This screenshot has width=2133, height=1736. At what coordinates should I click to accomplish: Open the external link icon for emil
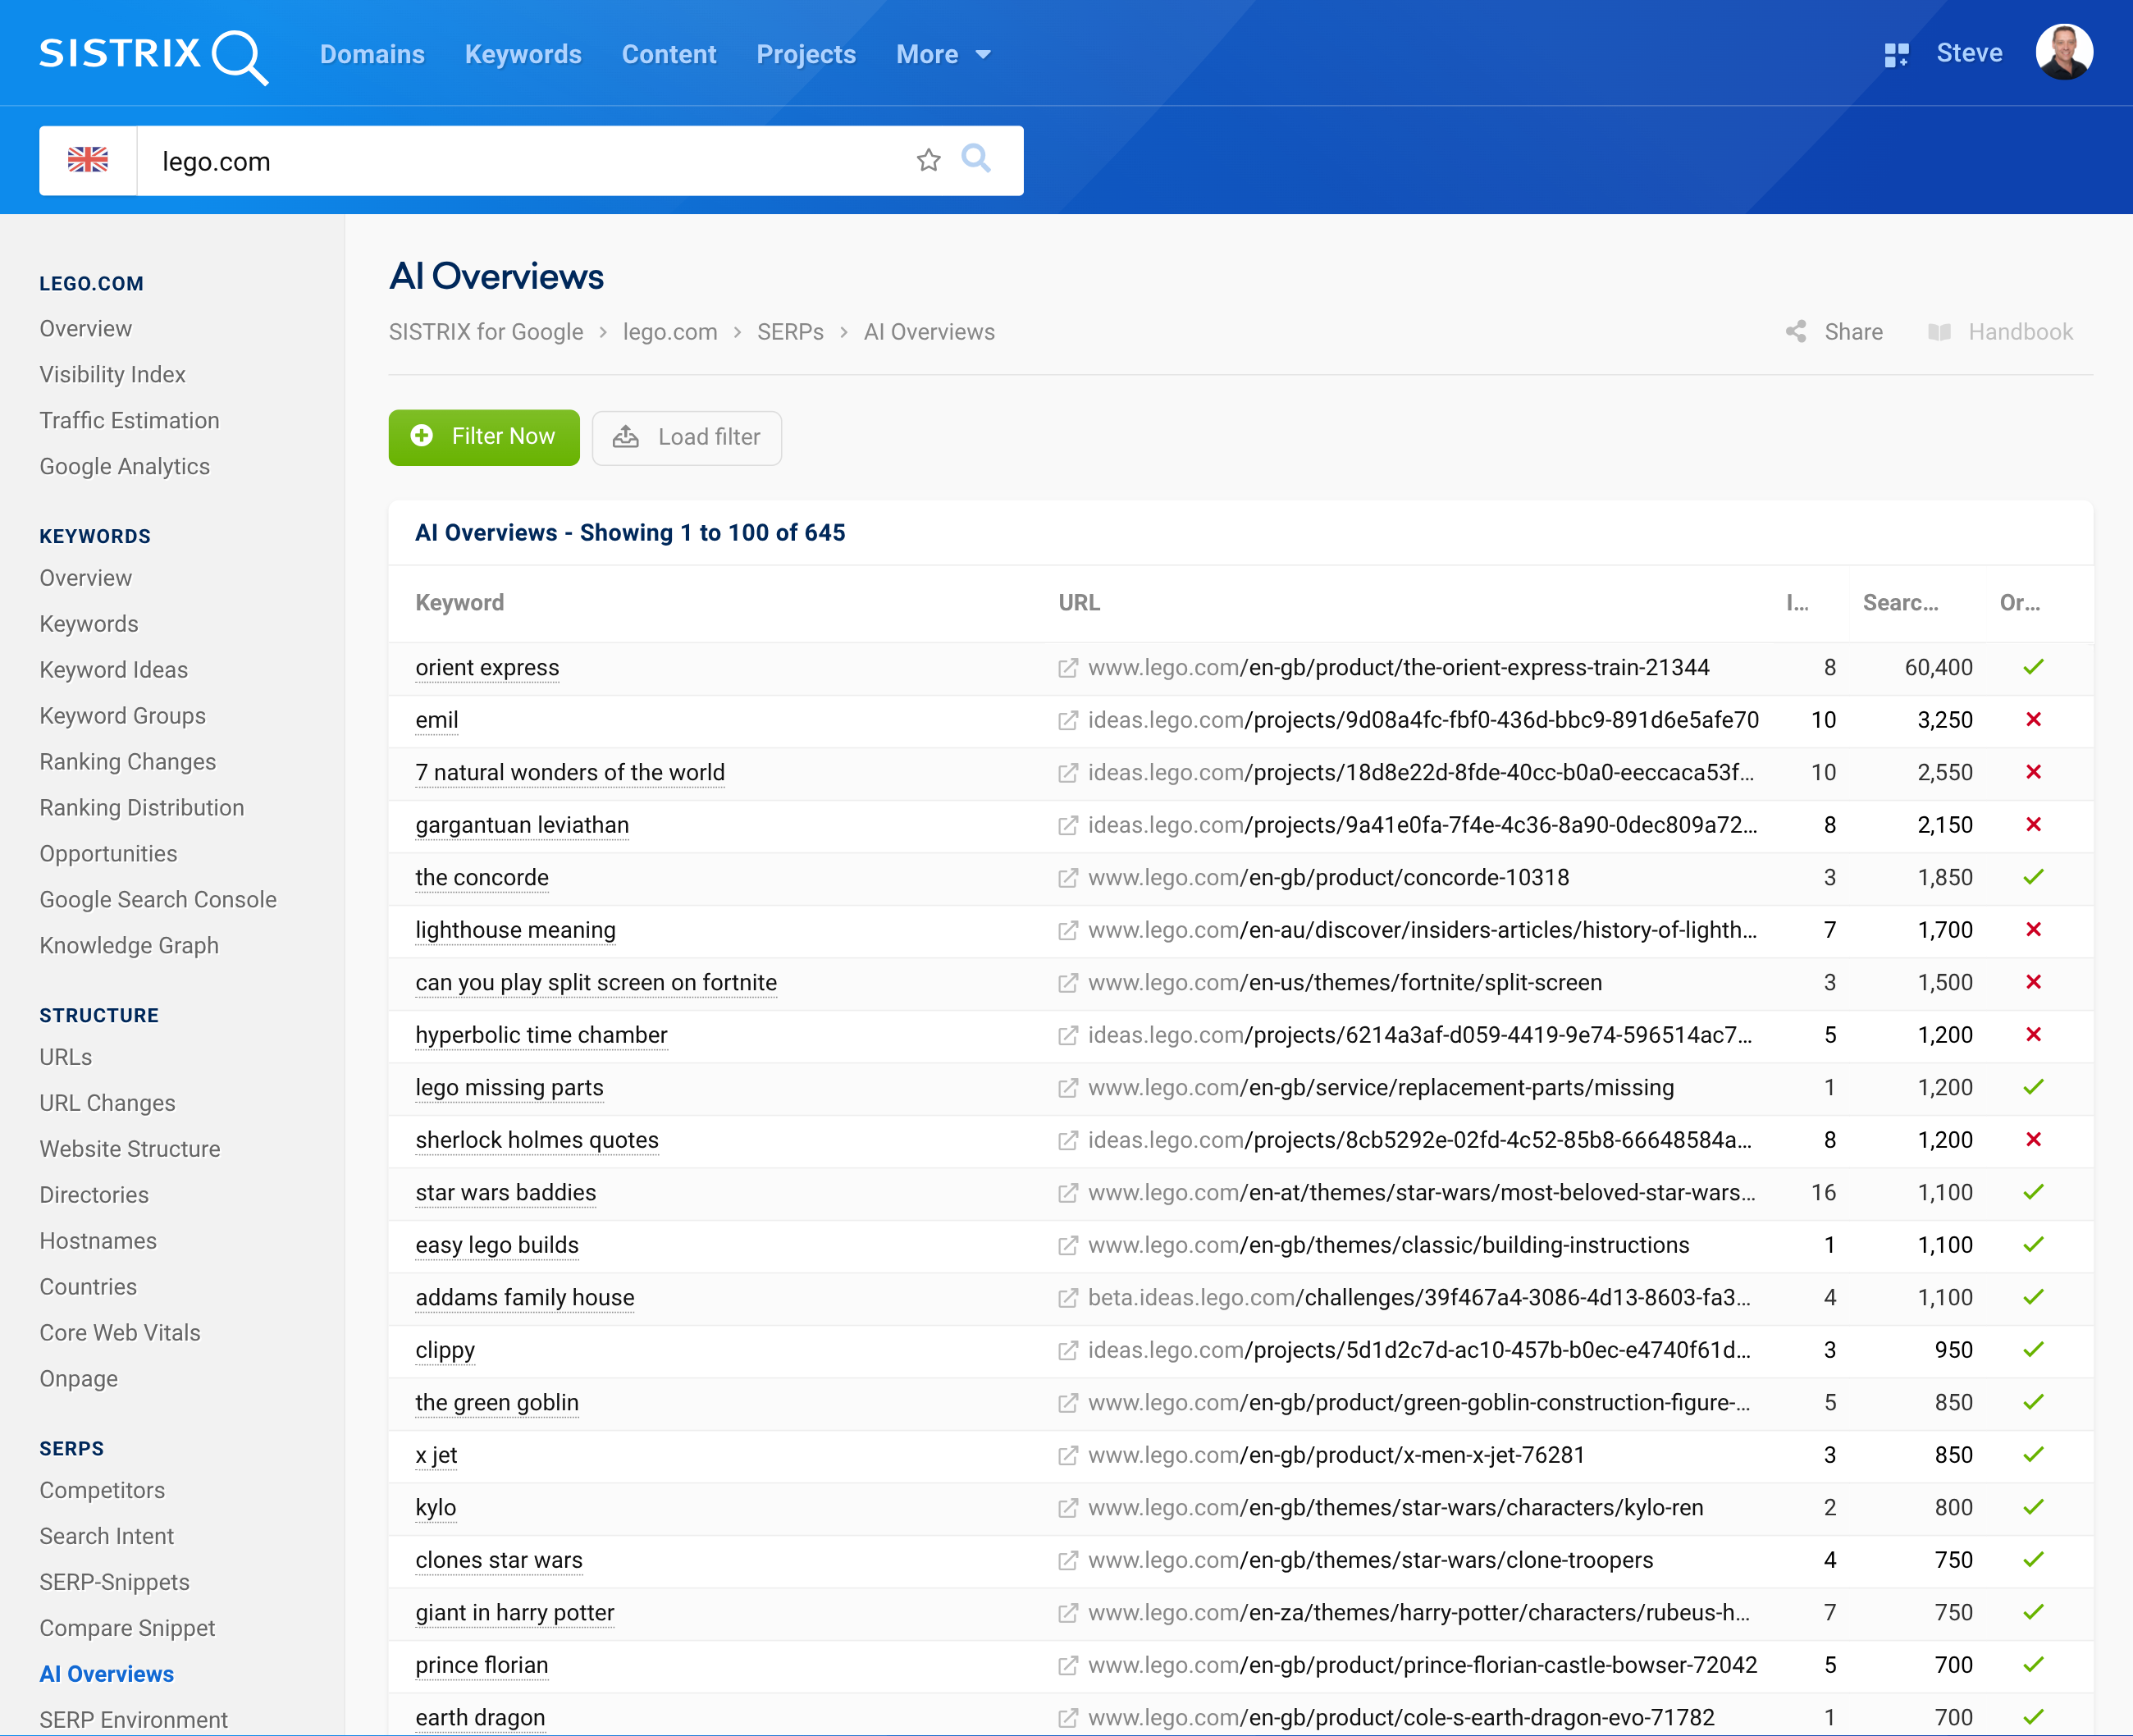[x=1068, y=720]
